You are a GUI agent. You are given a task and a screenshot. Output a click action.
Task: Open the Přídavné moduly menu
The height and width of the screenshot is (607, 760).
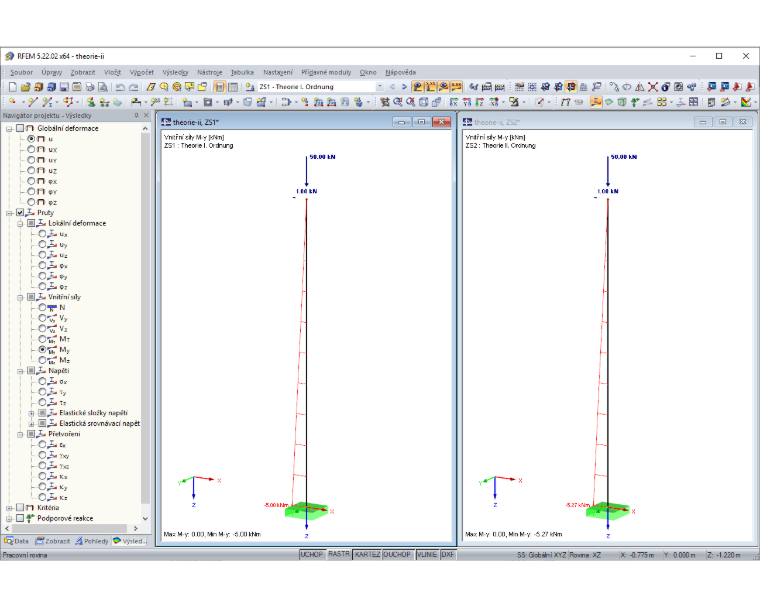coord(326,72)
